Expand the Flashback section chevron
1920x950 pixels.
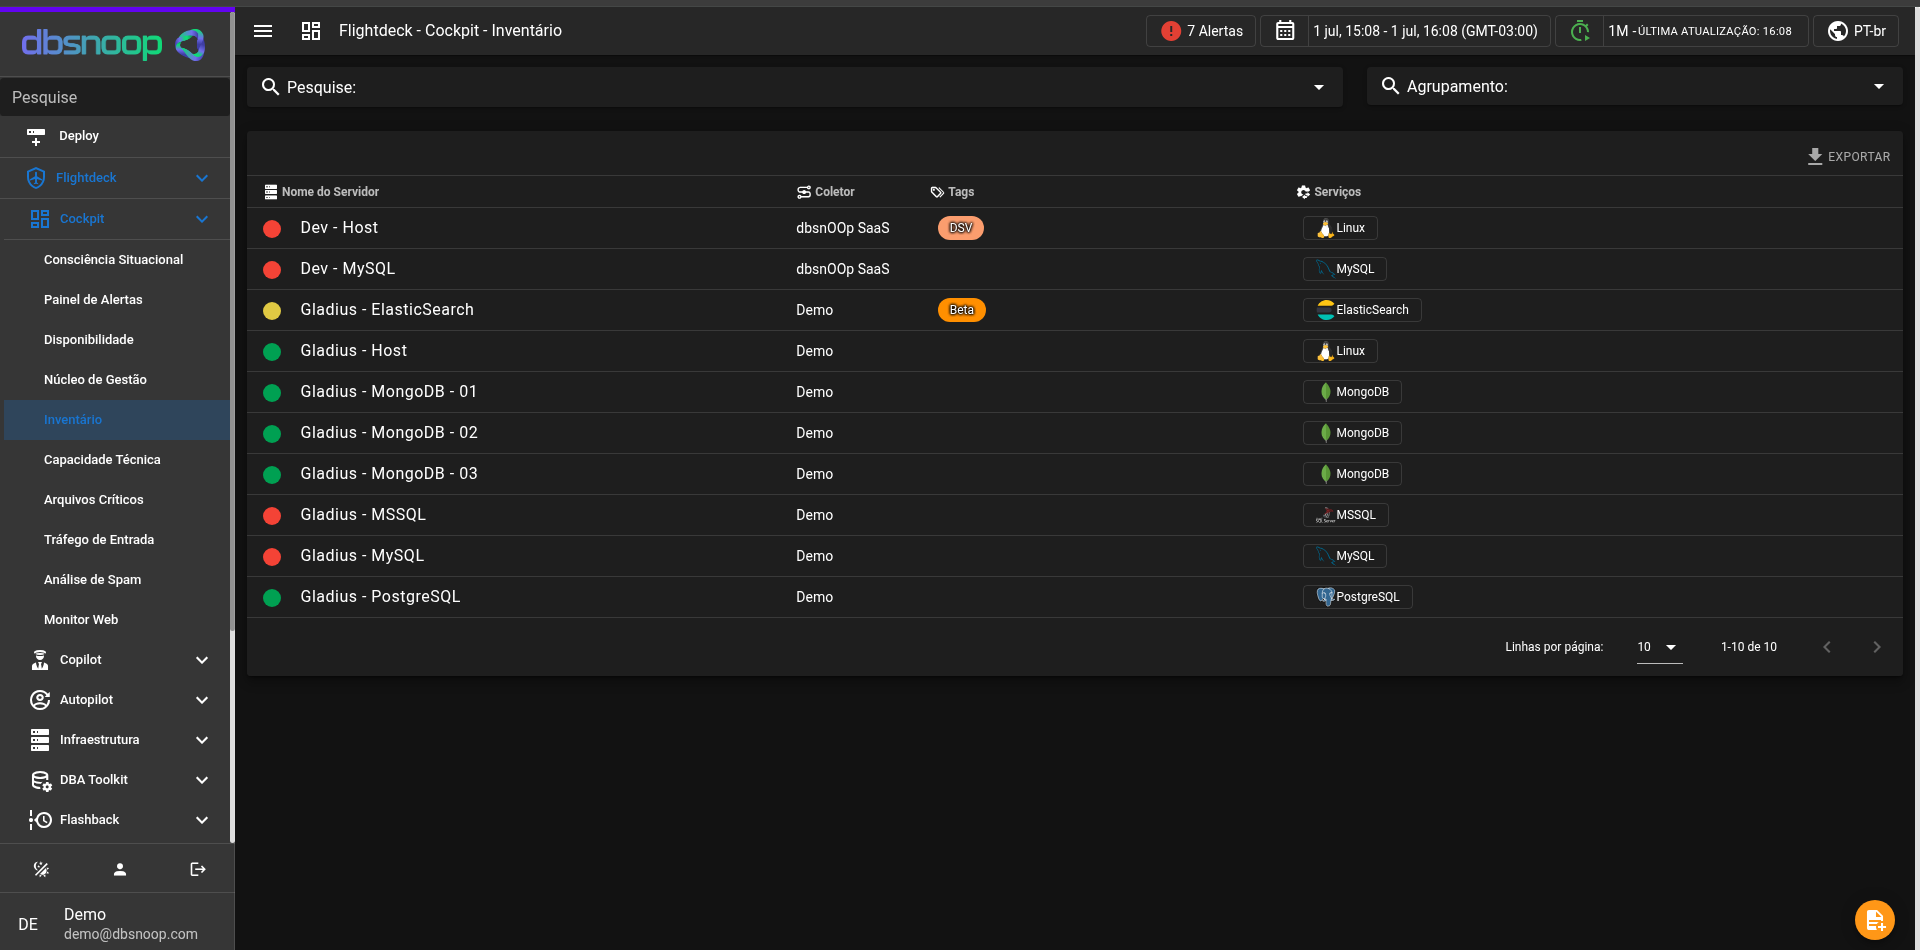pyautogui.click(x=202, y=820)
